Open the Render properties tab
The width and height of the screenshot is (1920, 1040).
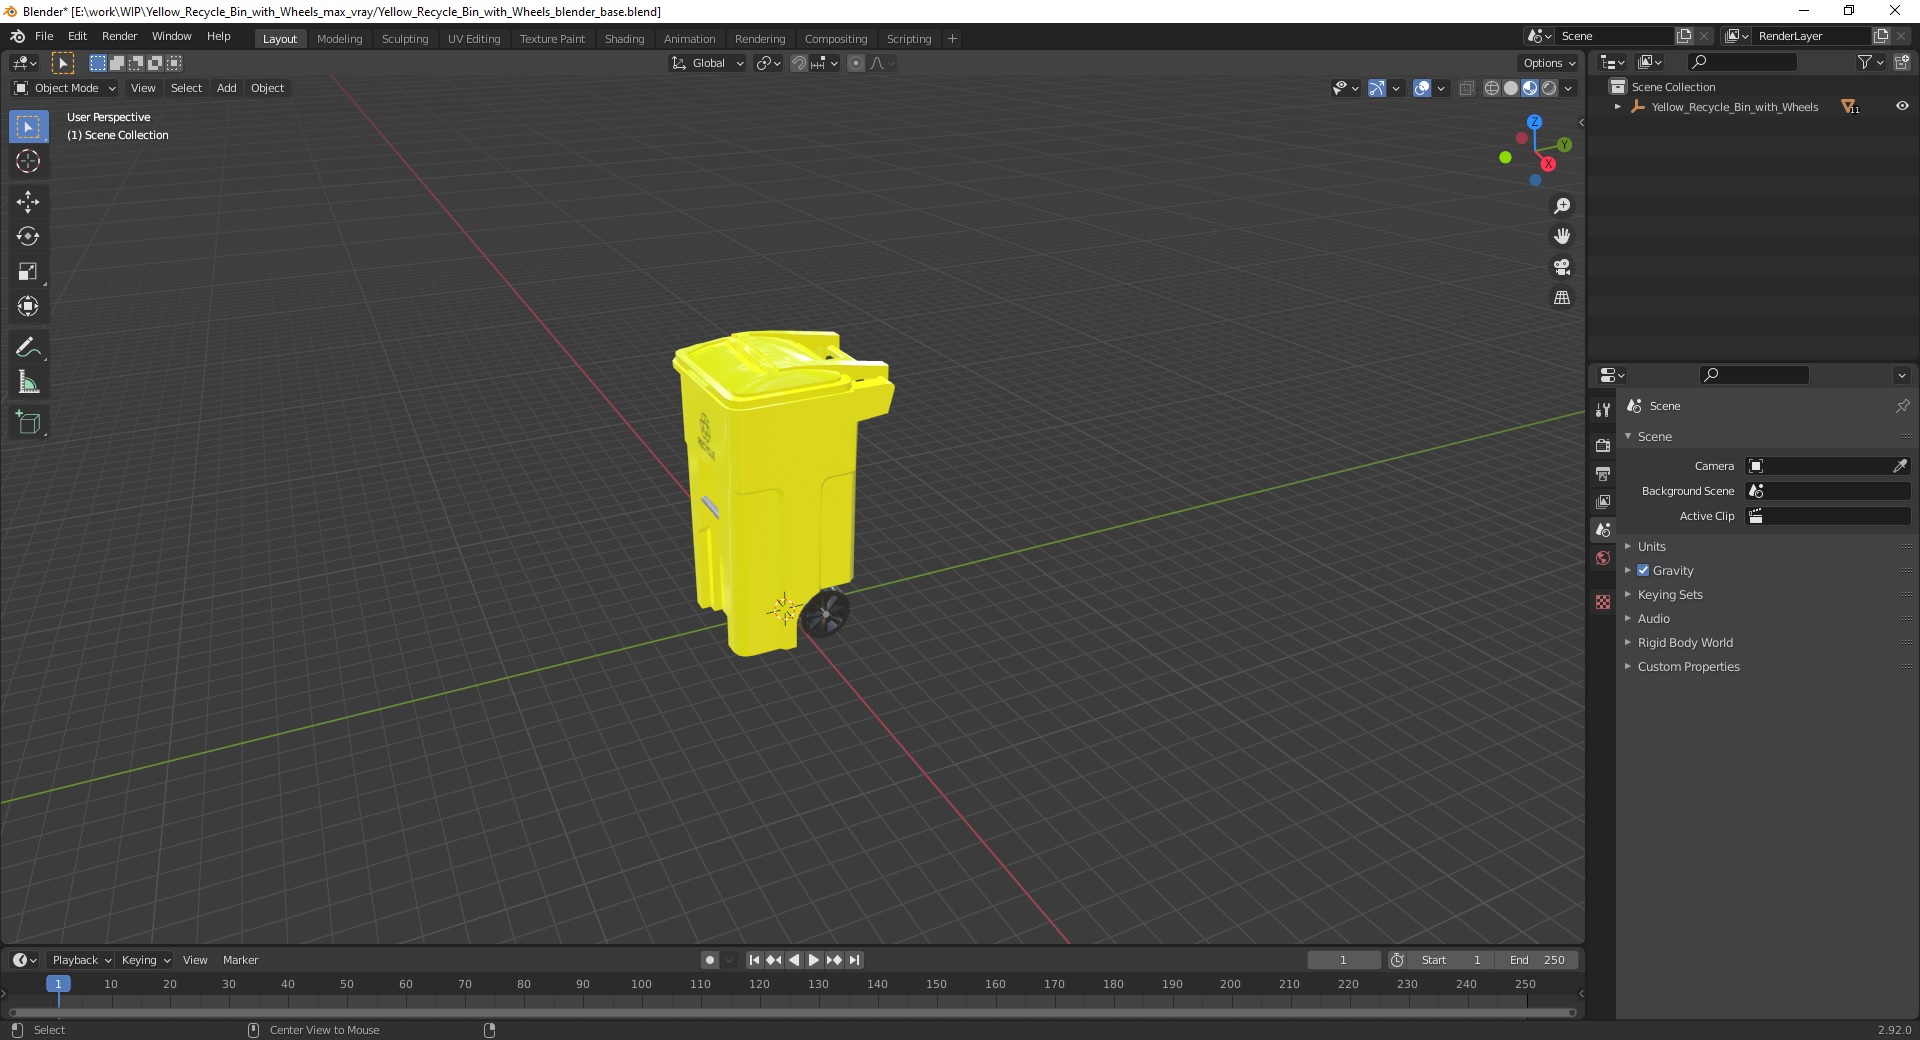[1603, 445]
